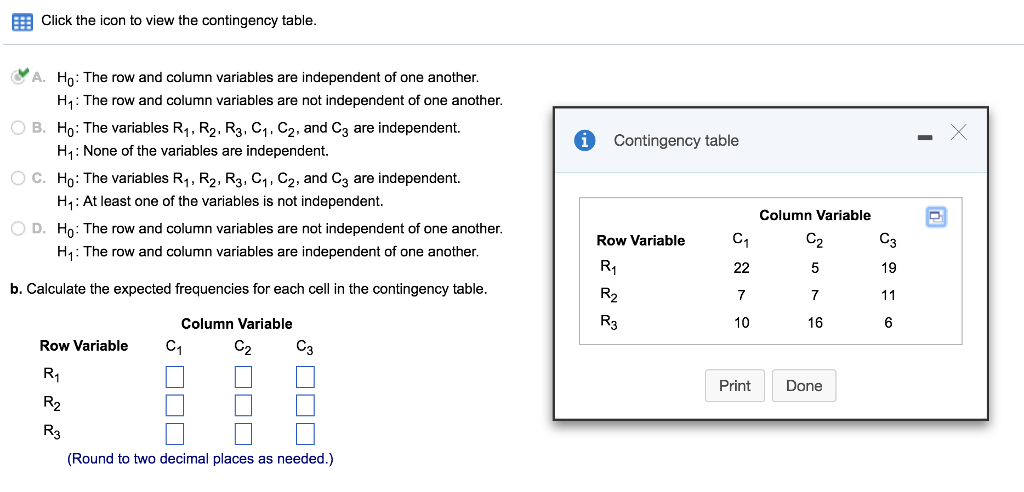
Task: Choose answer option C
Action: (19, 178)
